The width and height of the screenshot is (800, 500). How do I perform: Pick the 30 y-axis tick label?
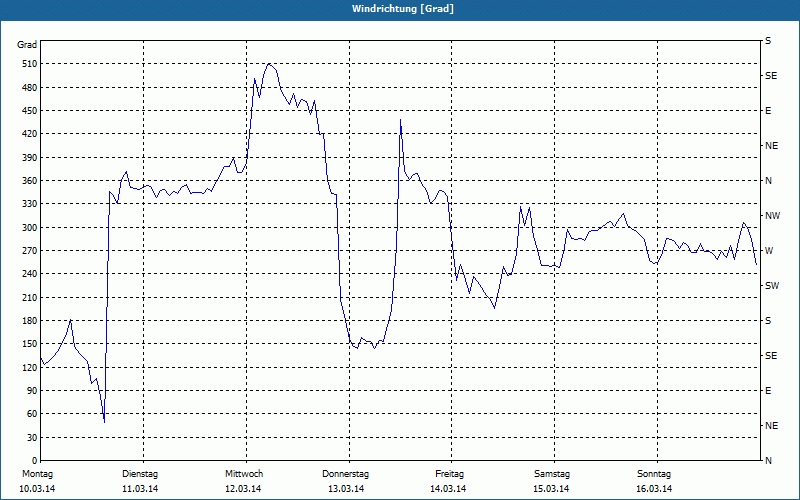pyautogui.click(x=31, y=437)
